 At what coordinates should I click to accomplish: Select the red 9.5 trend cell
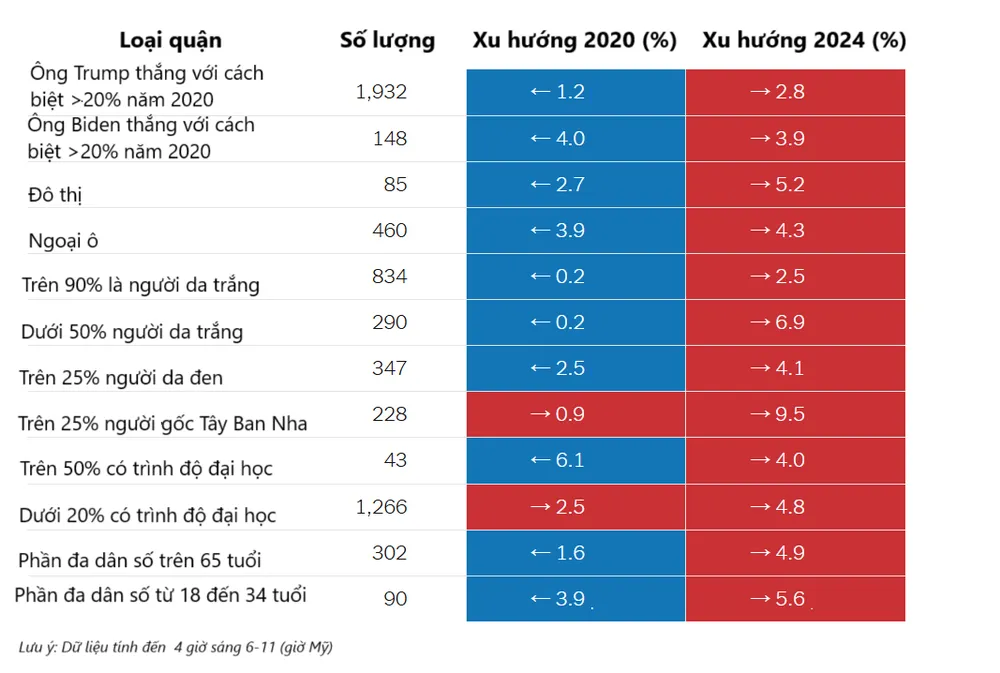pos(795,415)
